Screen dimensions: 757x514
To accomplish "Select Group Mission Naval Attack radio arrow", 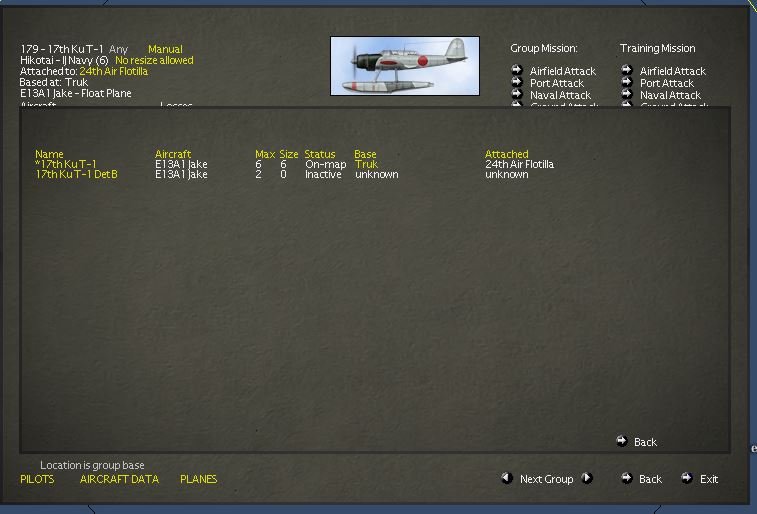I will pyautogui.click(x=517, y=94).
